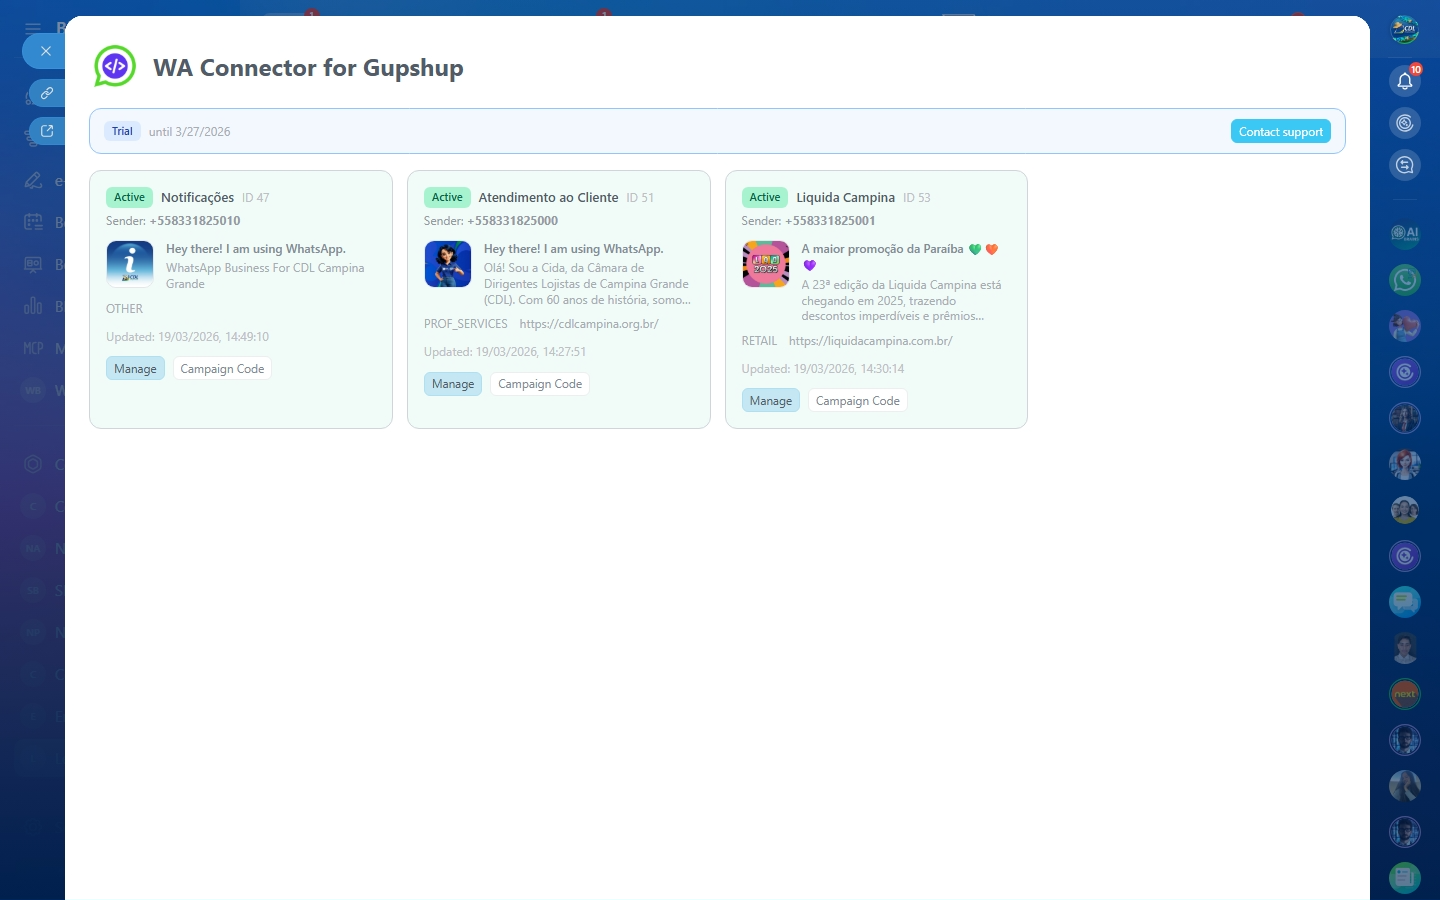Click the Liquida Campina 2025 profile thumbnail
The width and height of the screenshot is (1440, 900).
click(x=765, y=265)
